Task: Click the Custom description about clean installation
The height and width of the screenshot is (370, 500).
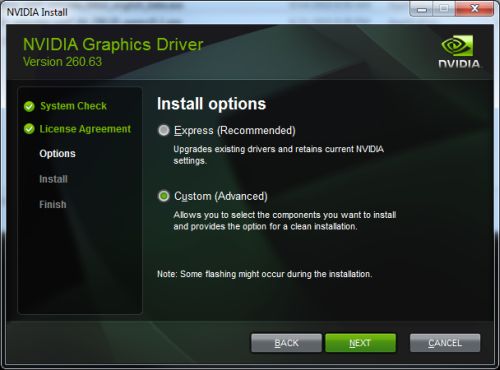Action: click(285, 221)
